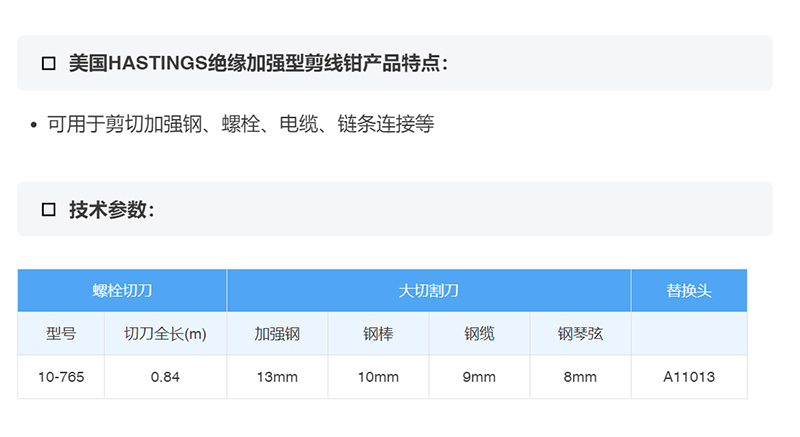Viewport: 800px width, 437px height.
Task: Select the 技术参数 heading text
Action: tap(111, 210)
